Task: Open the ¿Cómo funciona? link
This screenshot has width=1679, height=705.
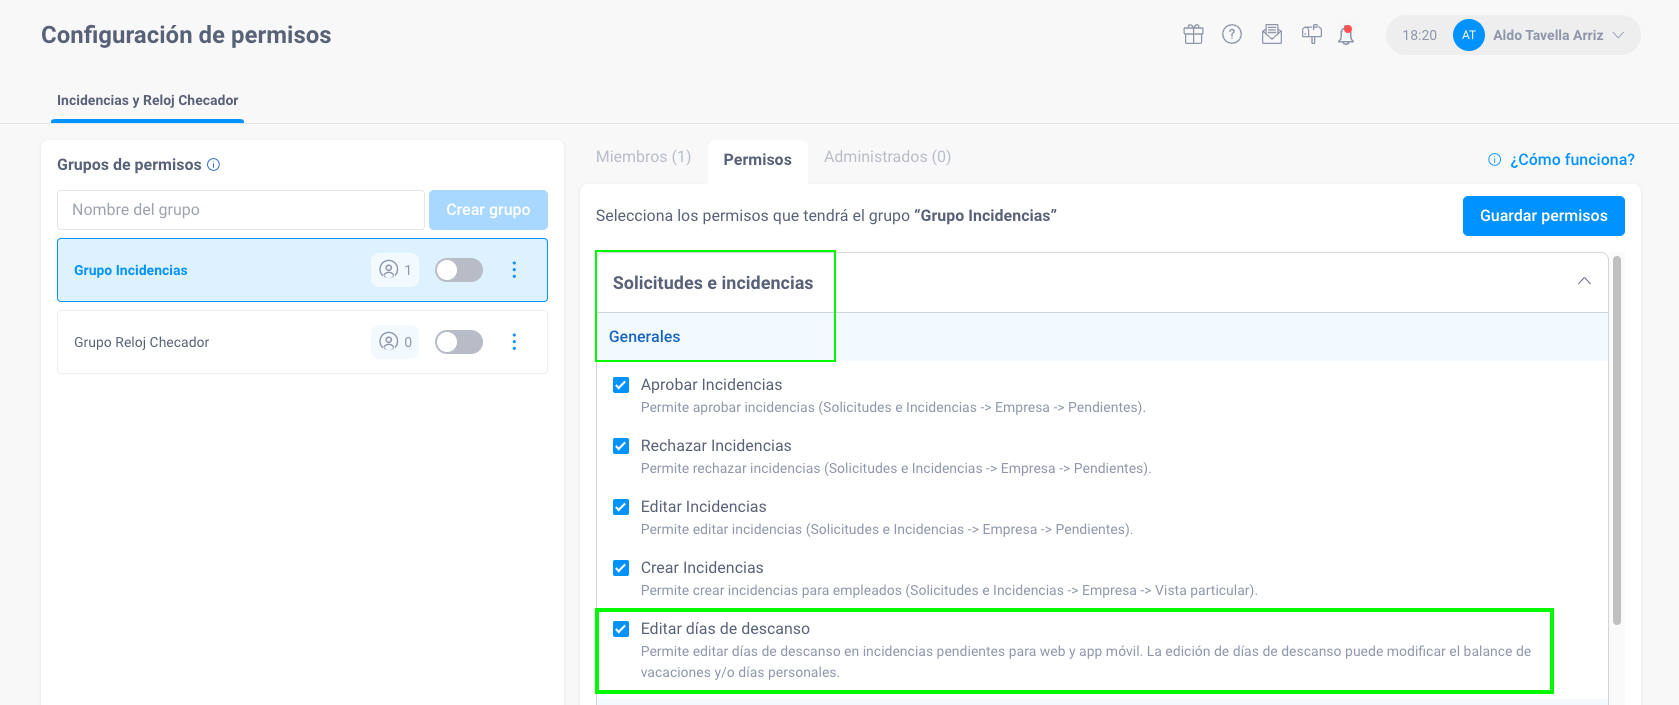Action: point(1572,160)
